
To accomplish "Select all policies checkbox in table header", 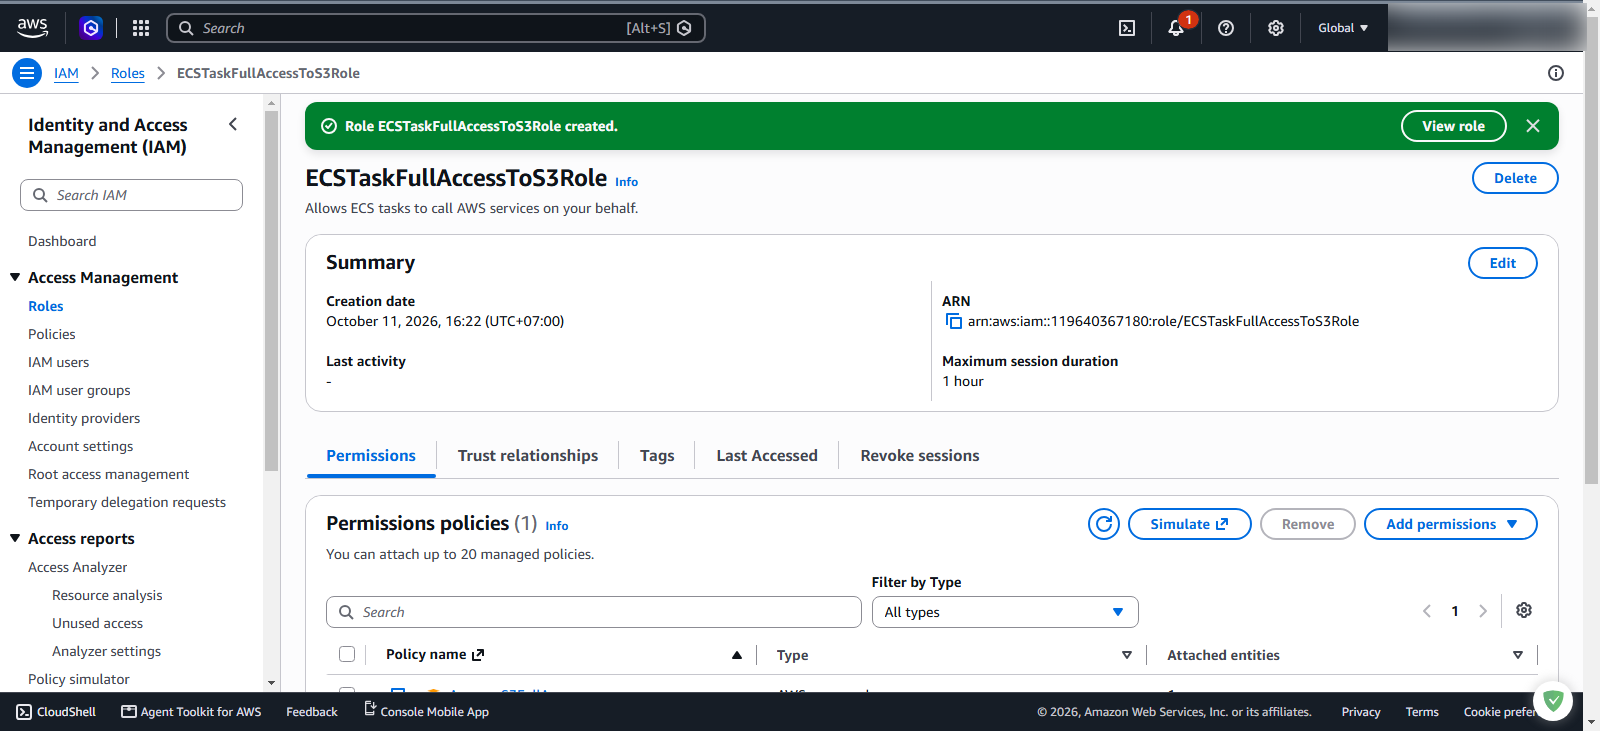I will coord(347,654).
